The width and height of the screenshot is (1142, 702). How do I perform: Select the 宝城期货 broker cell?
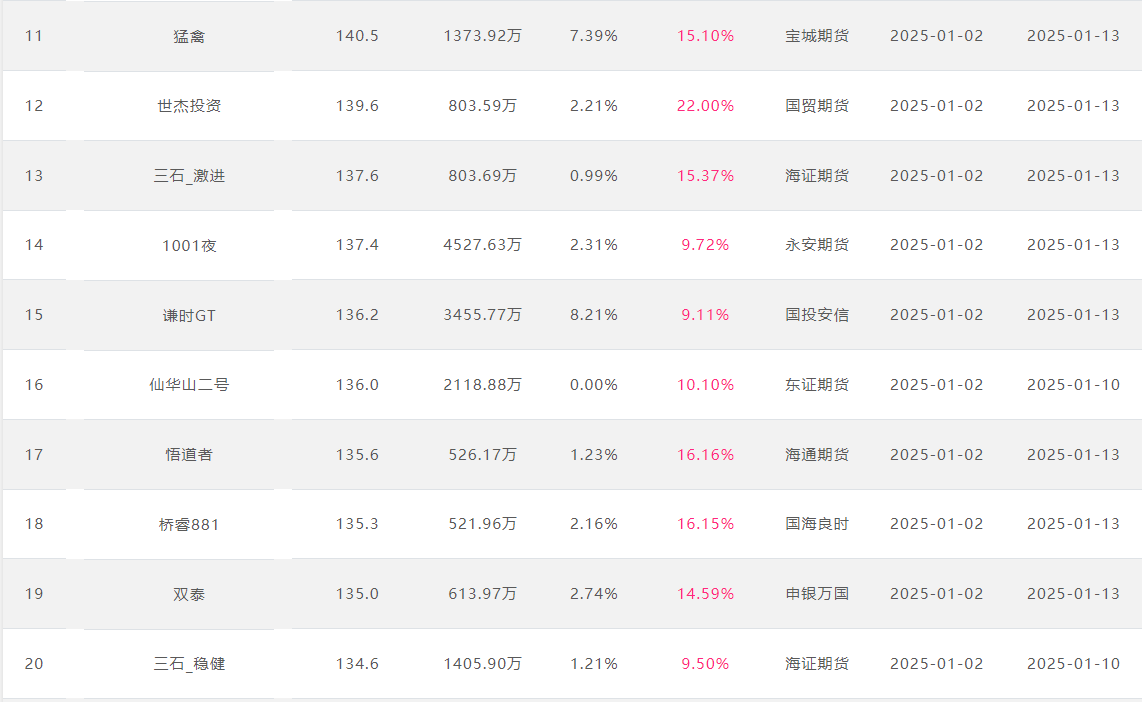click(816, 36)
